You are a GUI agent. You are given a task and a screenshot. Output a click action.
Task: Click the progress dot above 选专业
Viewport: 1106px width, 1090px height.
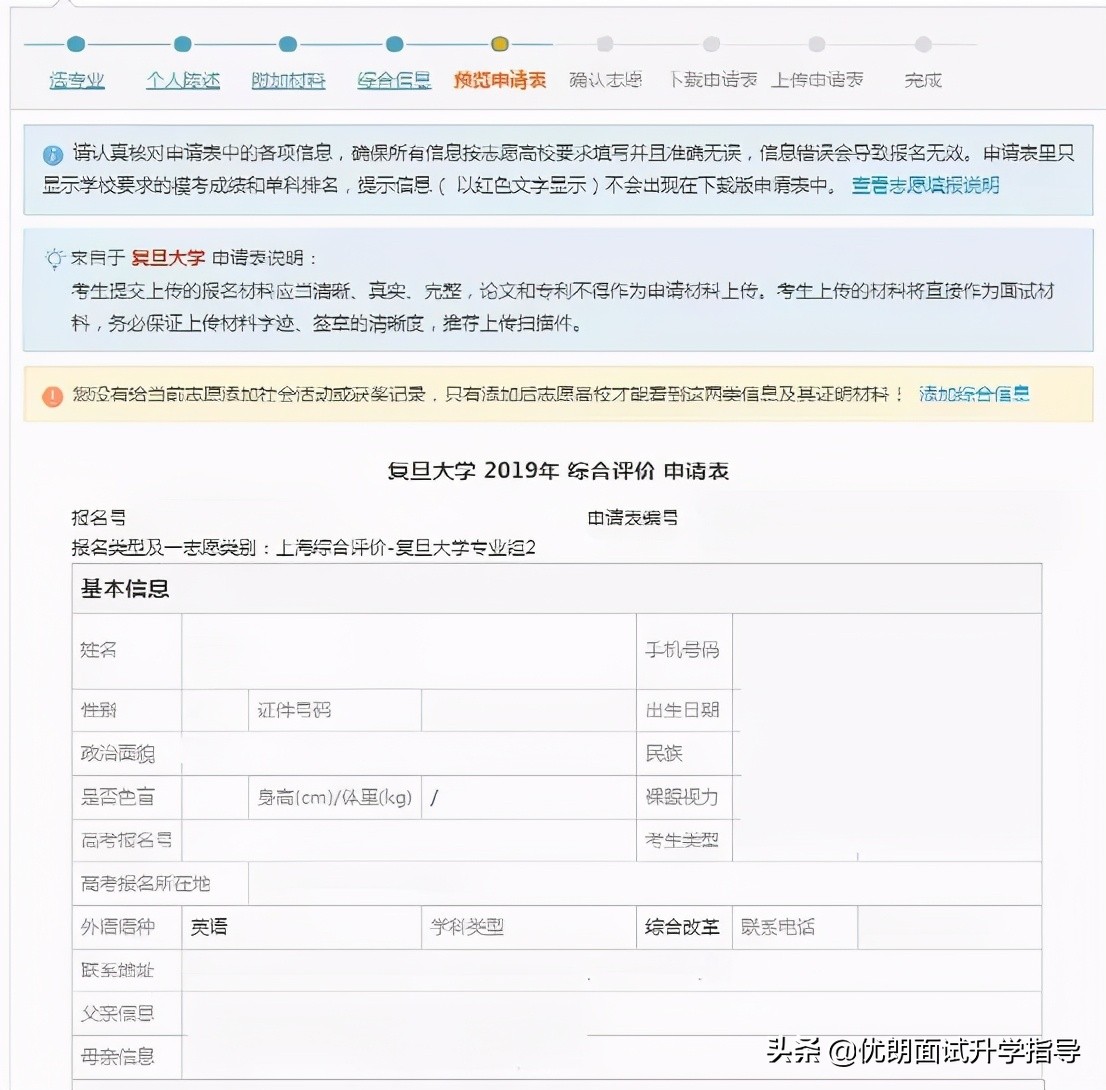pyautogui.click(x=76, y=44)
